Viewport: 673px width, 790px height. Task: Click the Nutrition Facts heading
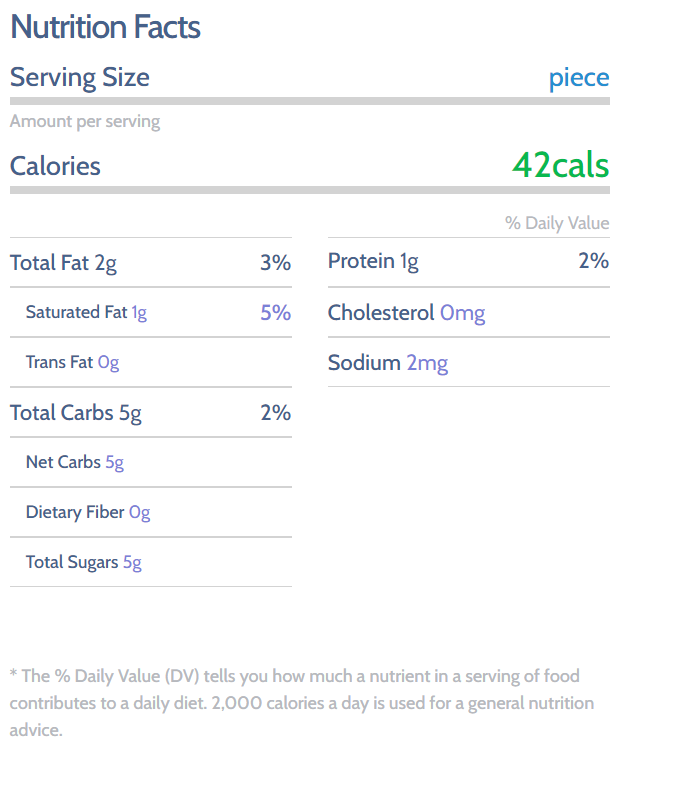point(105,27)
